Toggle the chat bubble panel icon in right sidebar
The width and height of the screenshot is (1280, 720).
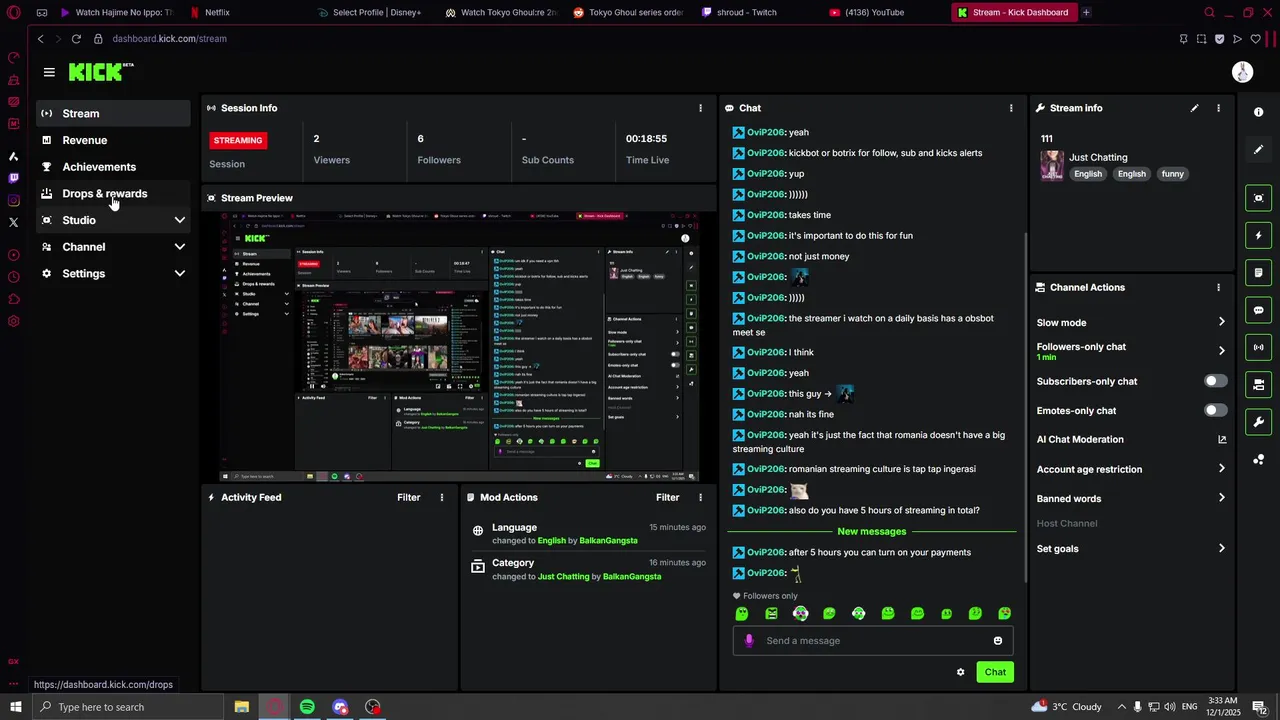[1258, 310]
